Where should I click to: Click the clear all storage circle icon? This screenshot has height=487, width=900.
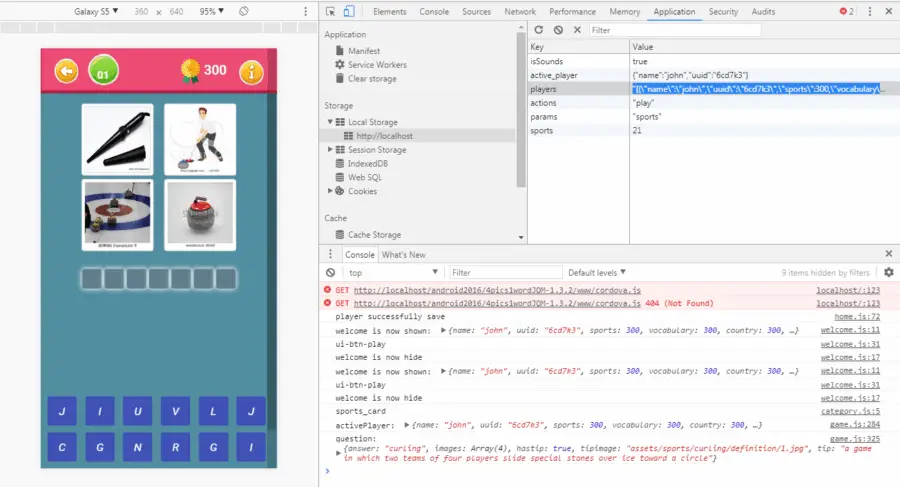(558, 30)
